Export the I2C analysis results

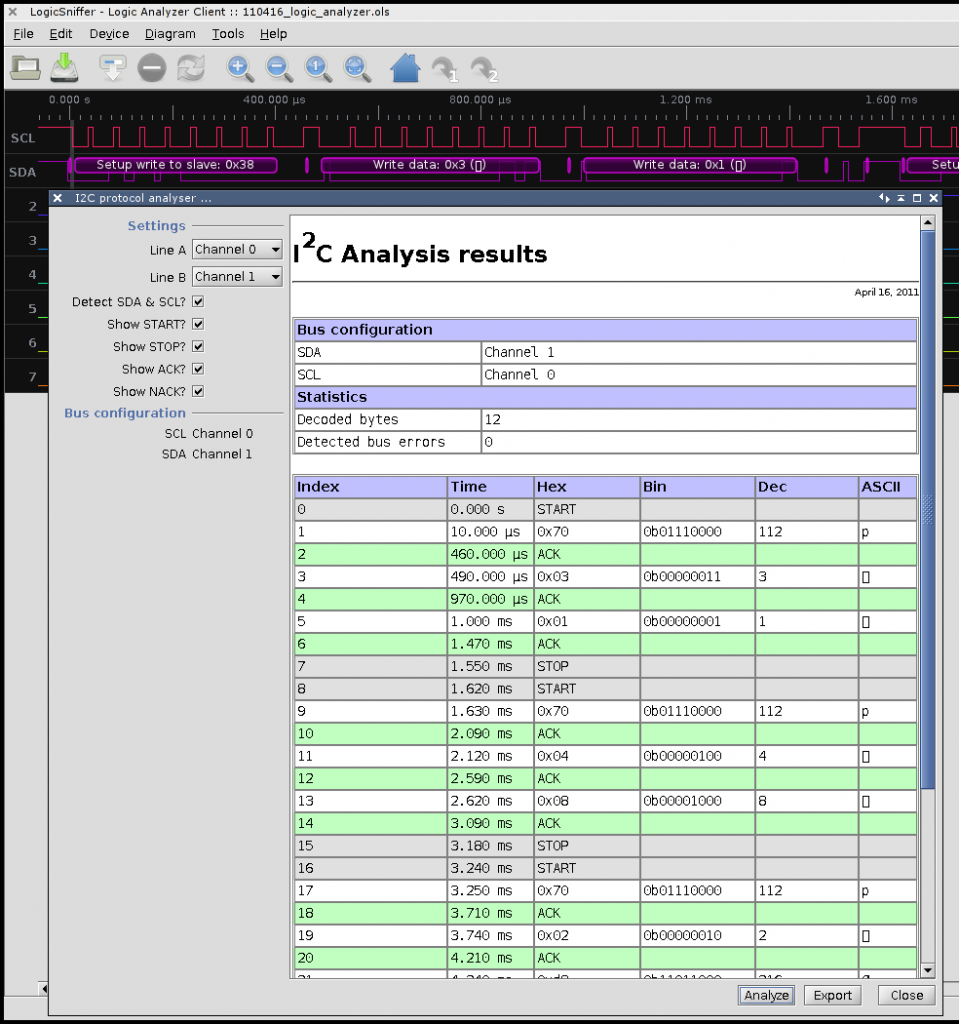point(832,995)
